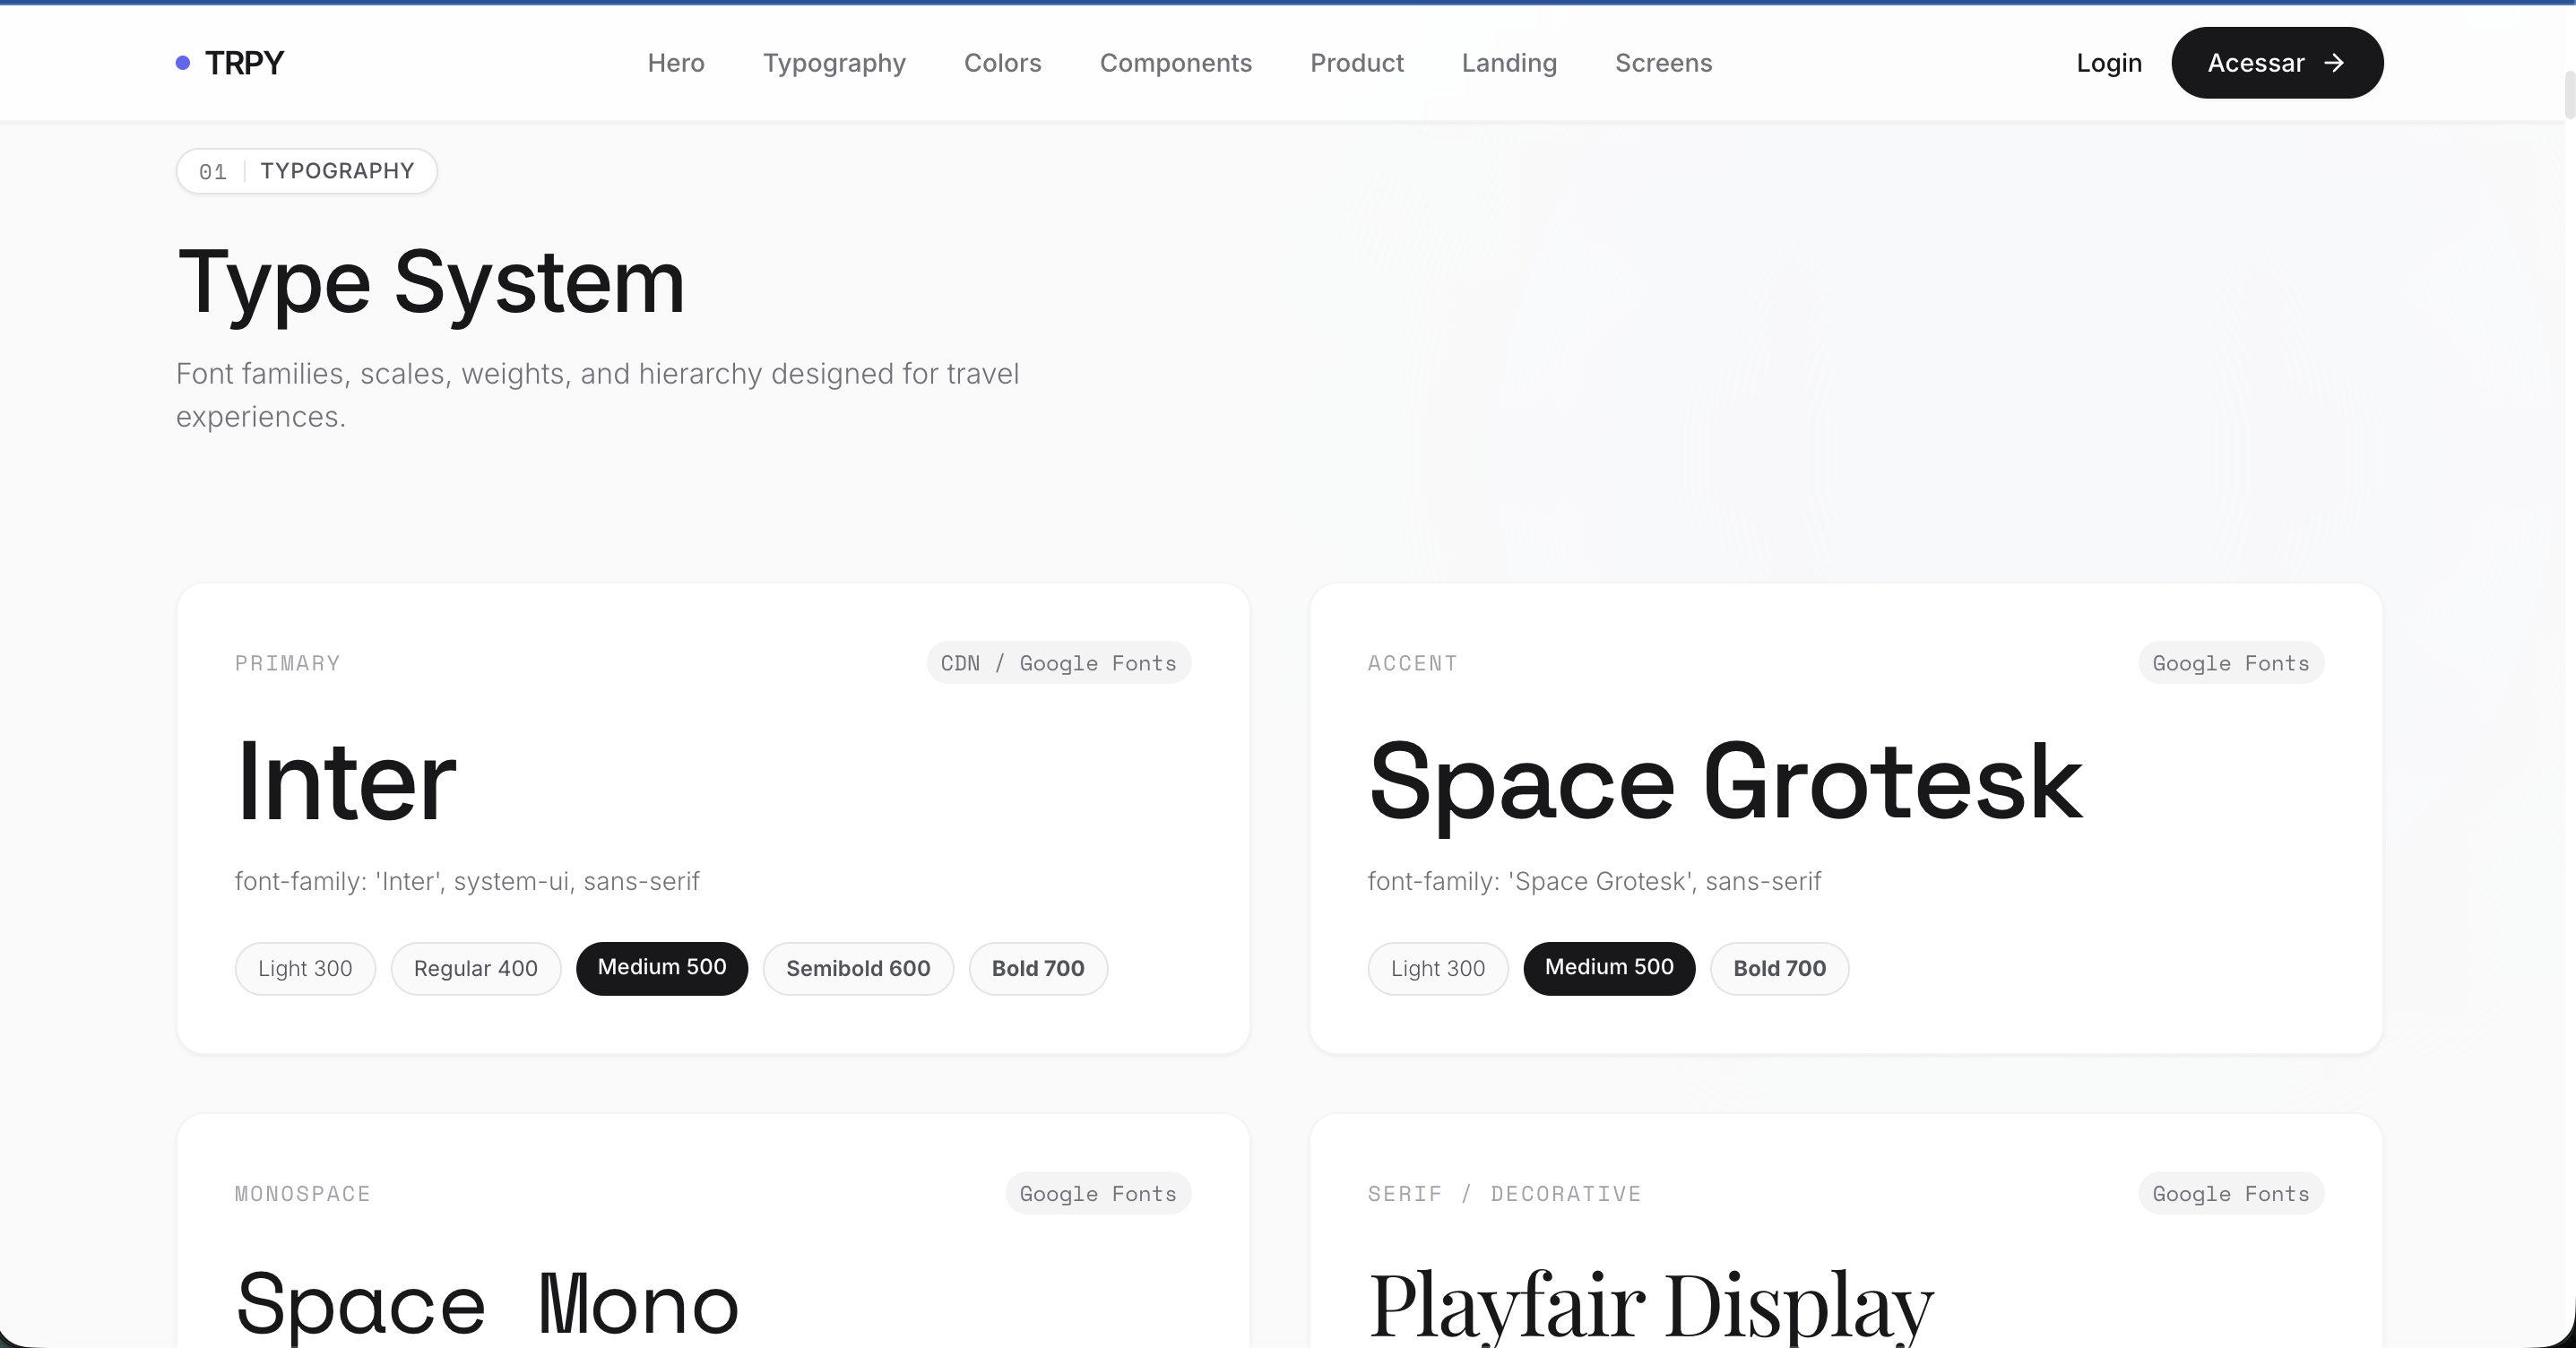Click Google Fonts tag on Space Grotesk card
This screenshot has width=2576, height=1348.
pyautogui.click(x=2231, y=663)
